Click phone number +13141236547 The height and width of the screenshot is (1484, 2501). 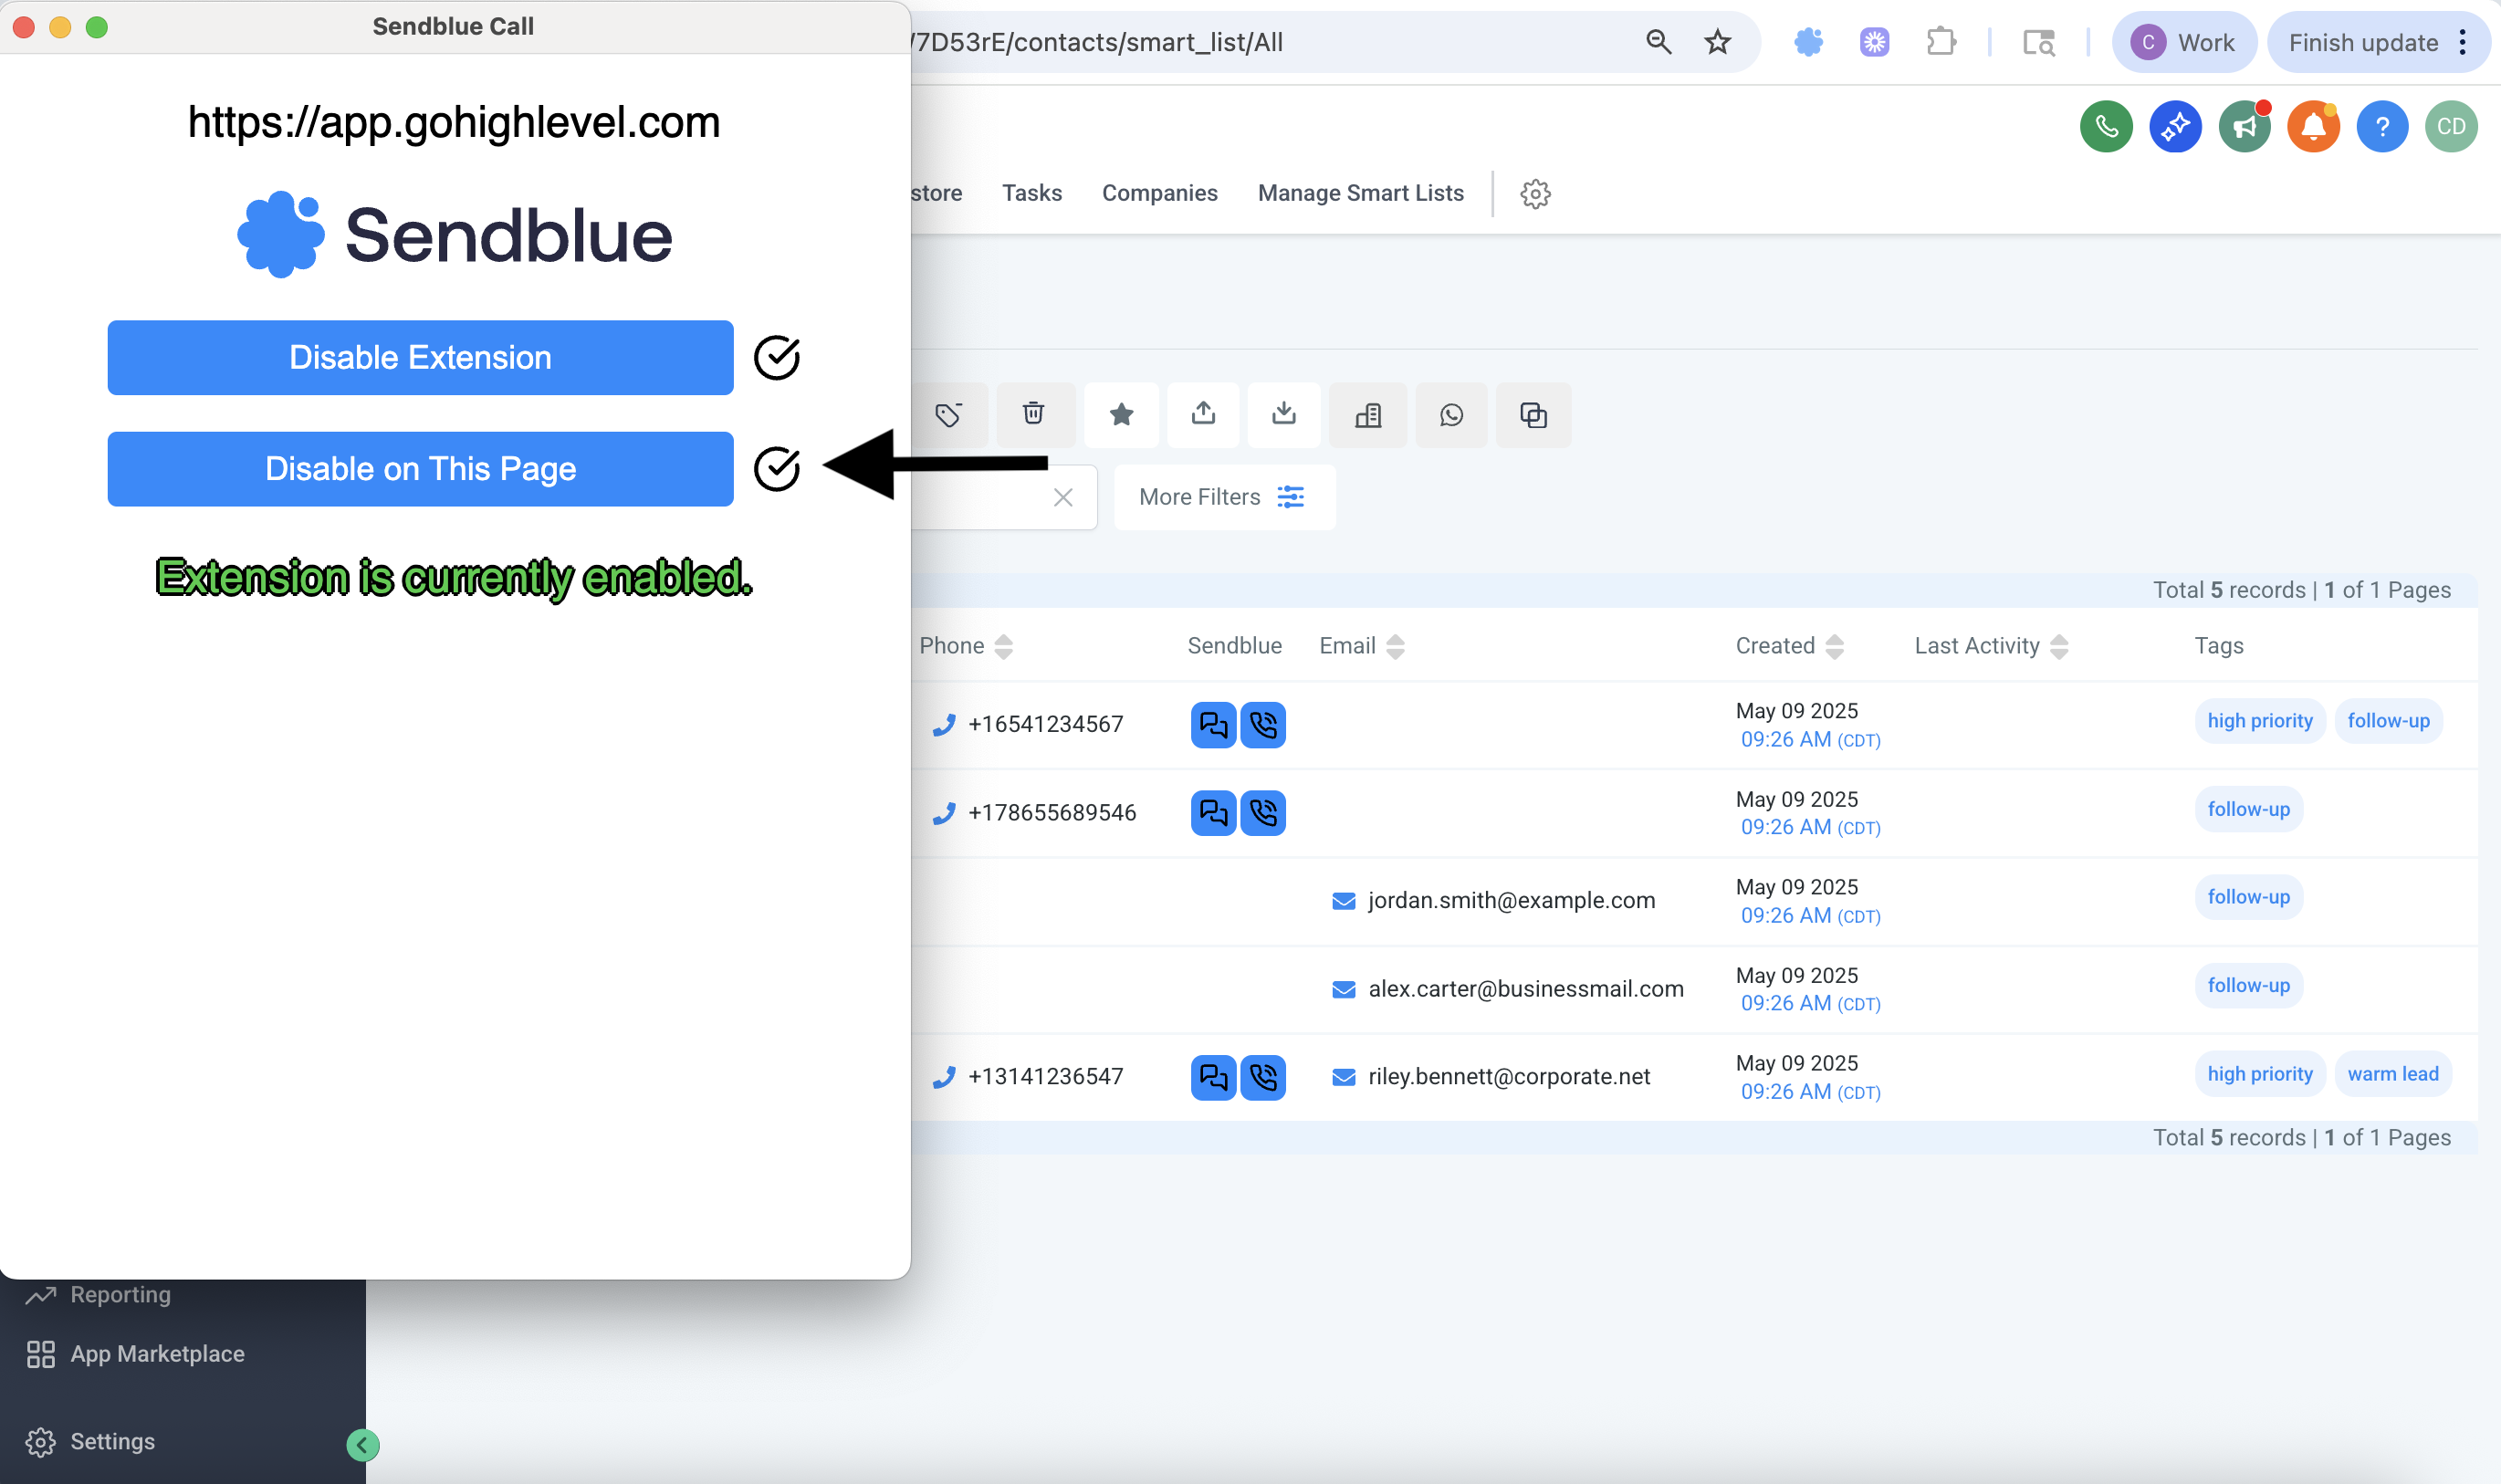[1045, 1076]
